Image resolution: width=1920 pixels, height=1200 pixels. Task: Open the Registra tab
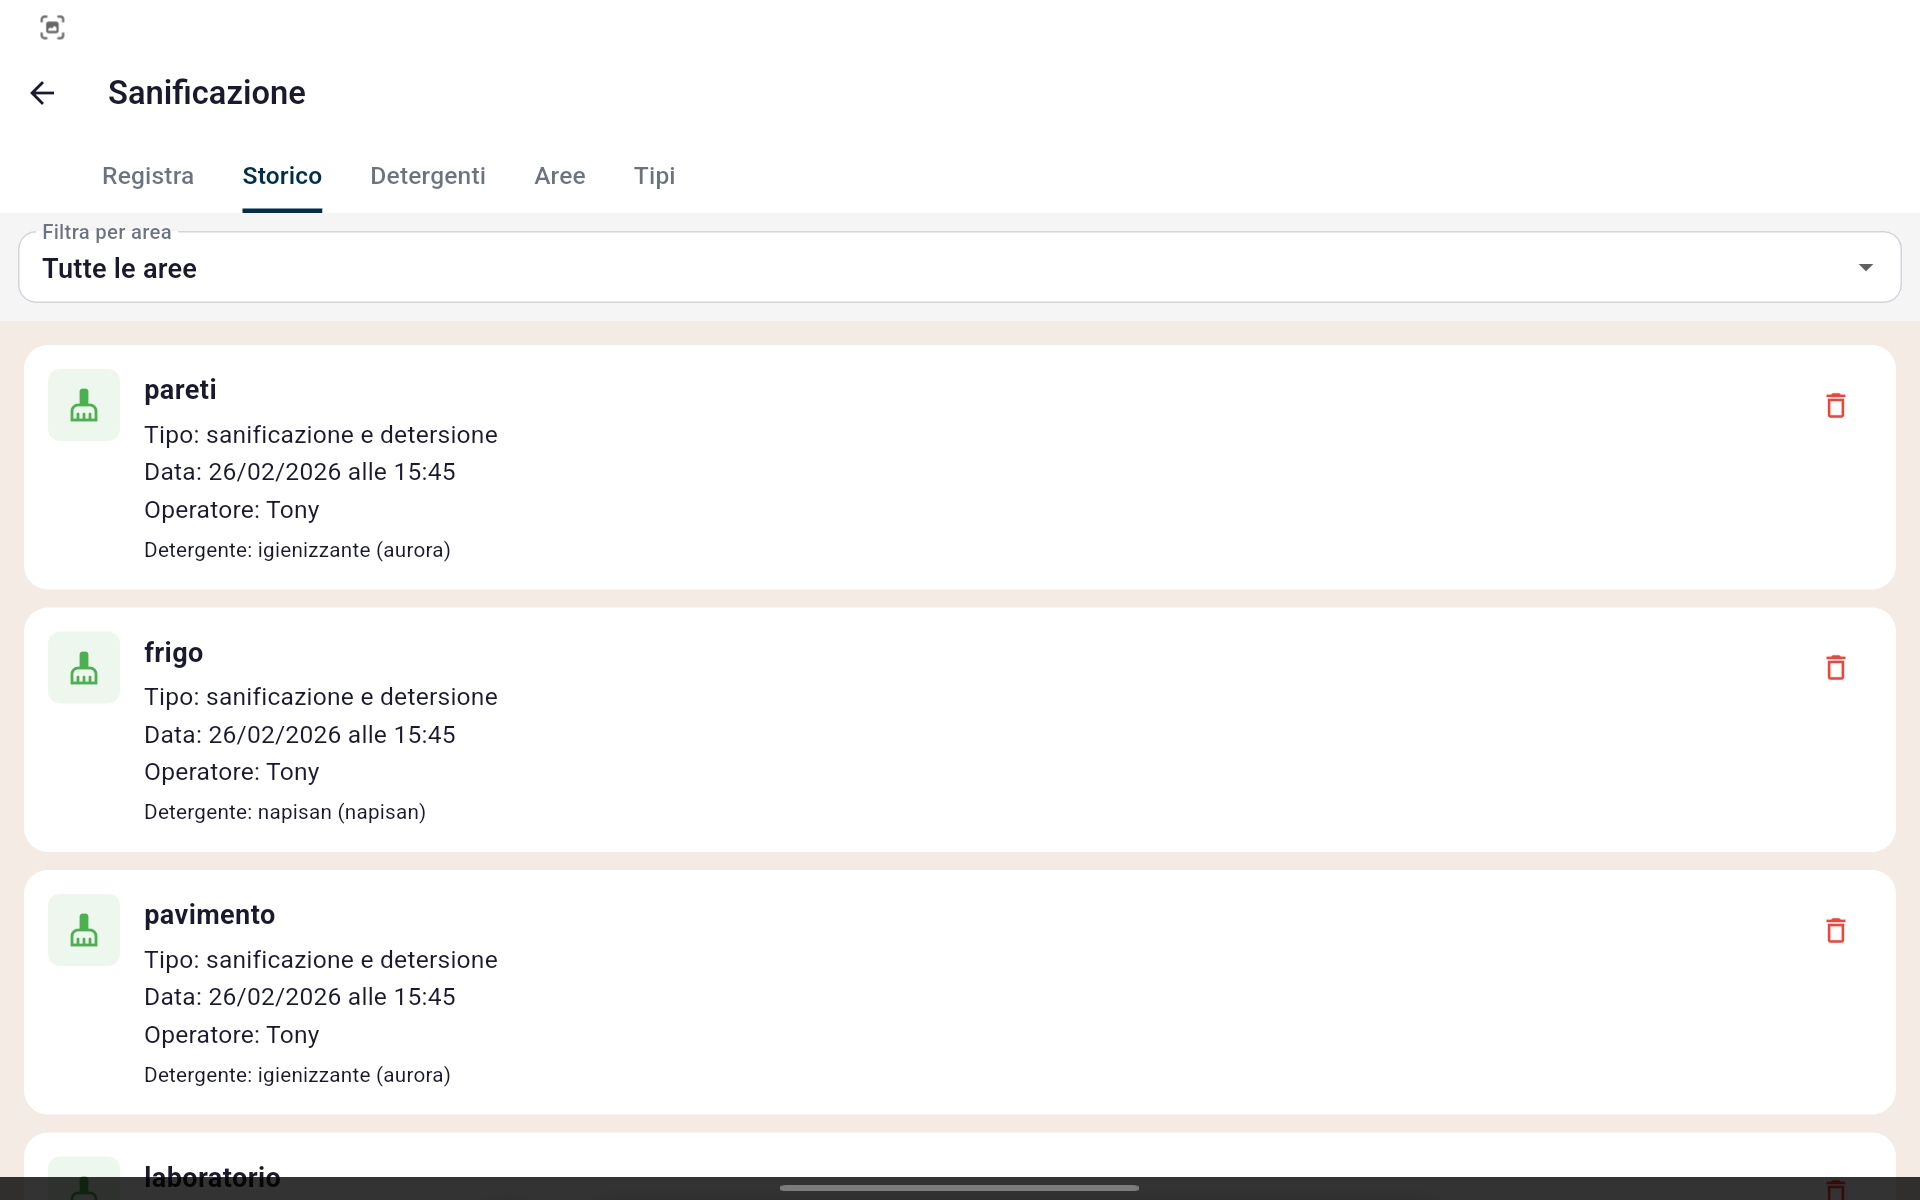tap(148, 176)
